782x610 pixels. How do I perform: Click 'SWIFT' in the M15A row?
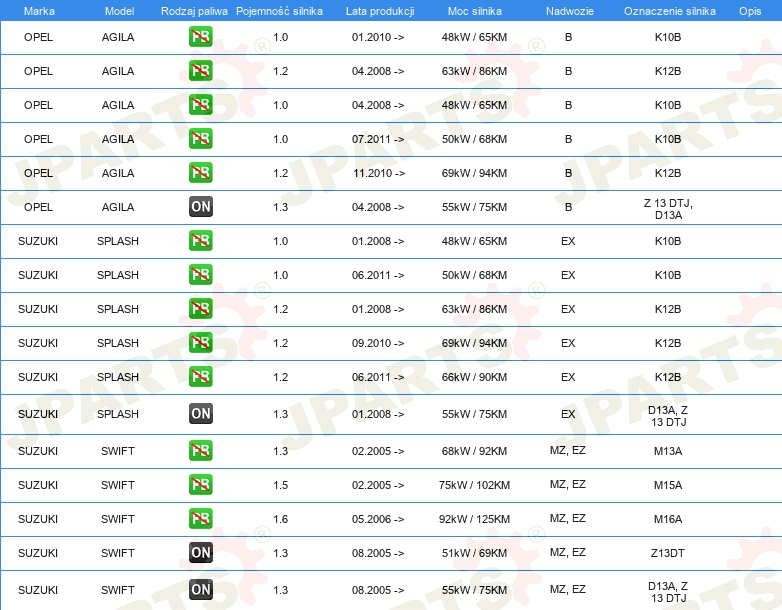[118, 485]
